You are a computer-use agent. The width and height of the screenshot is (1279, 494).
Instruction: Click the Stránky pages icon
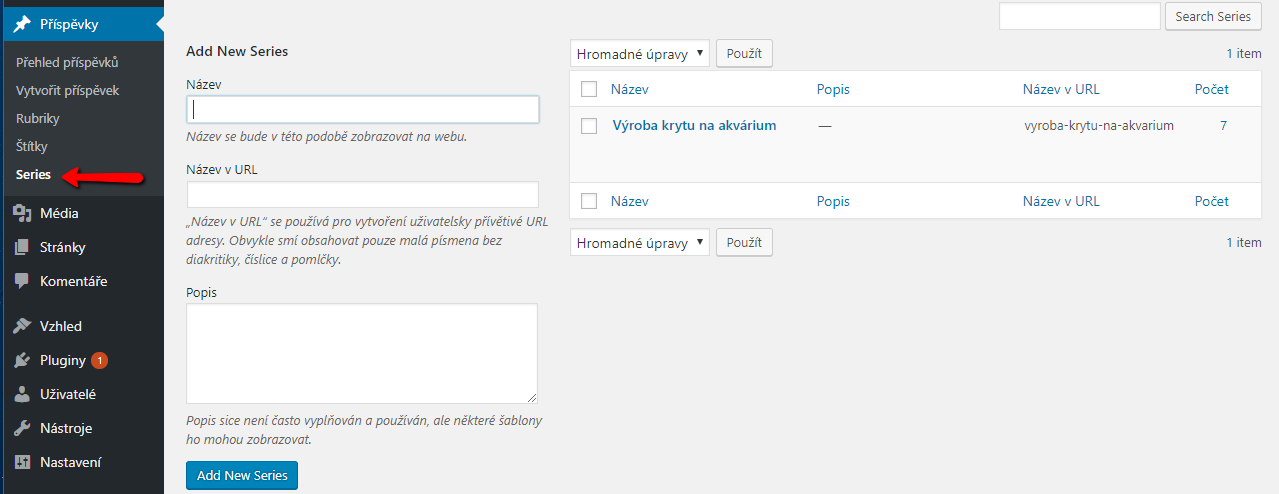[x=22, y=247]
